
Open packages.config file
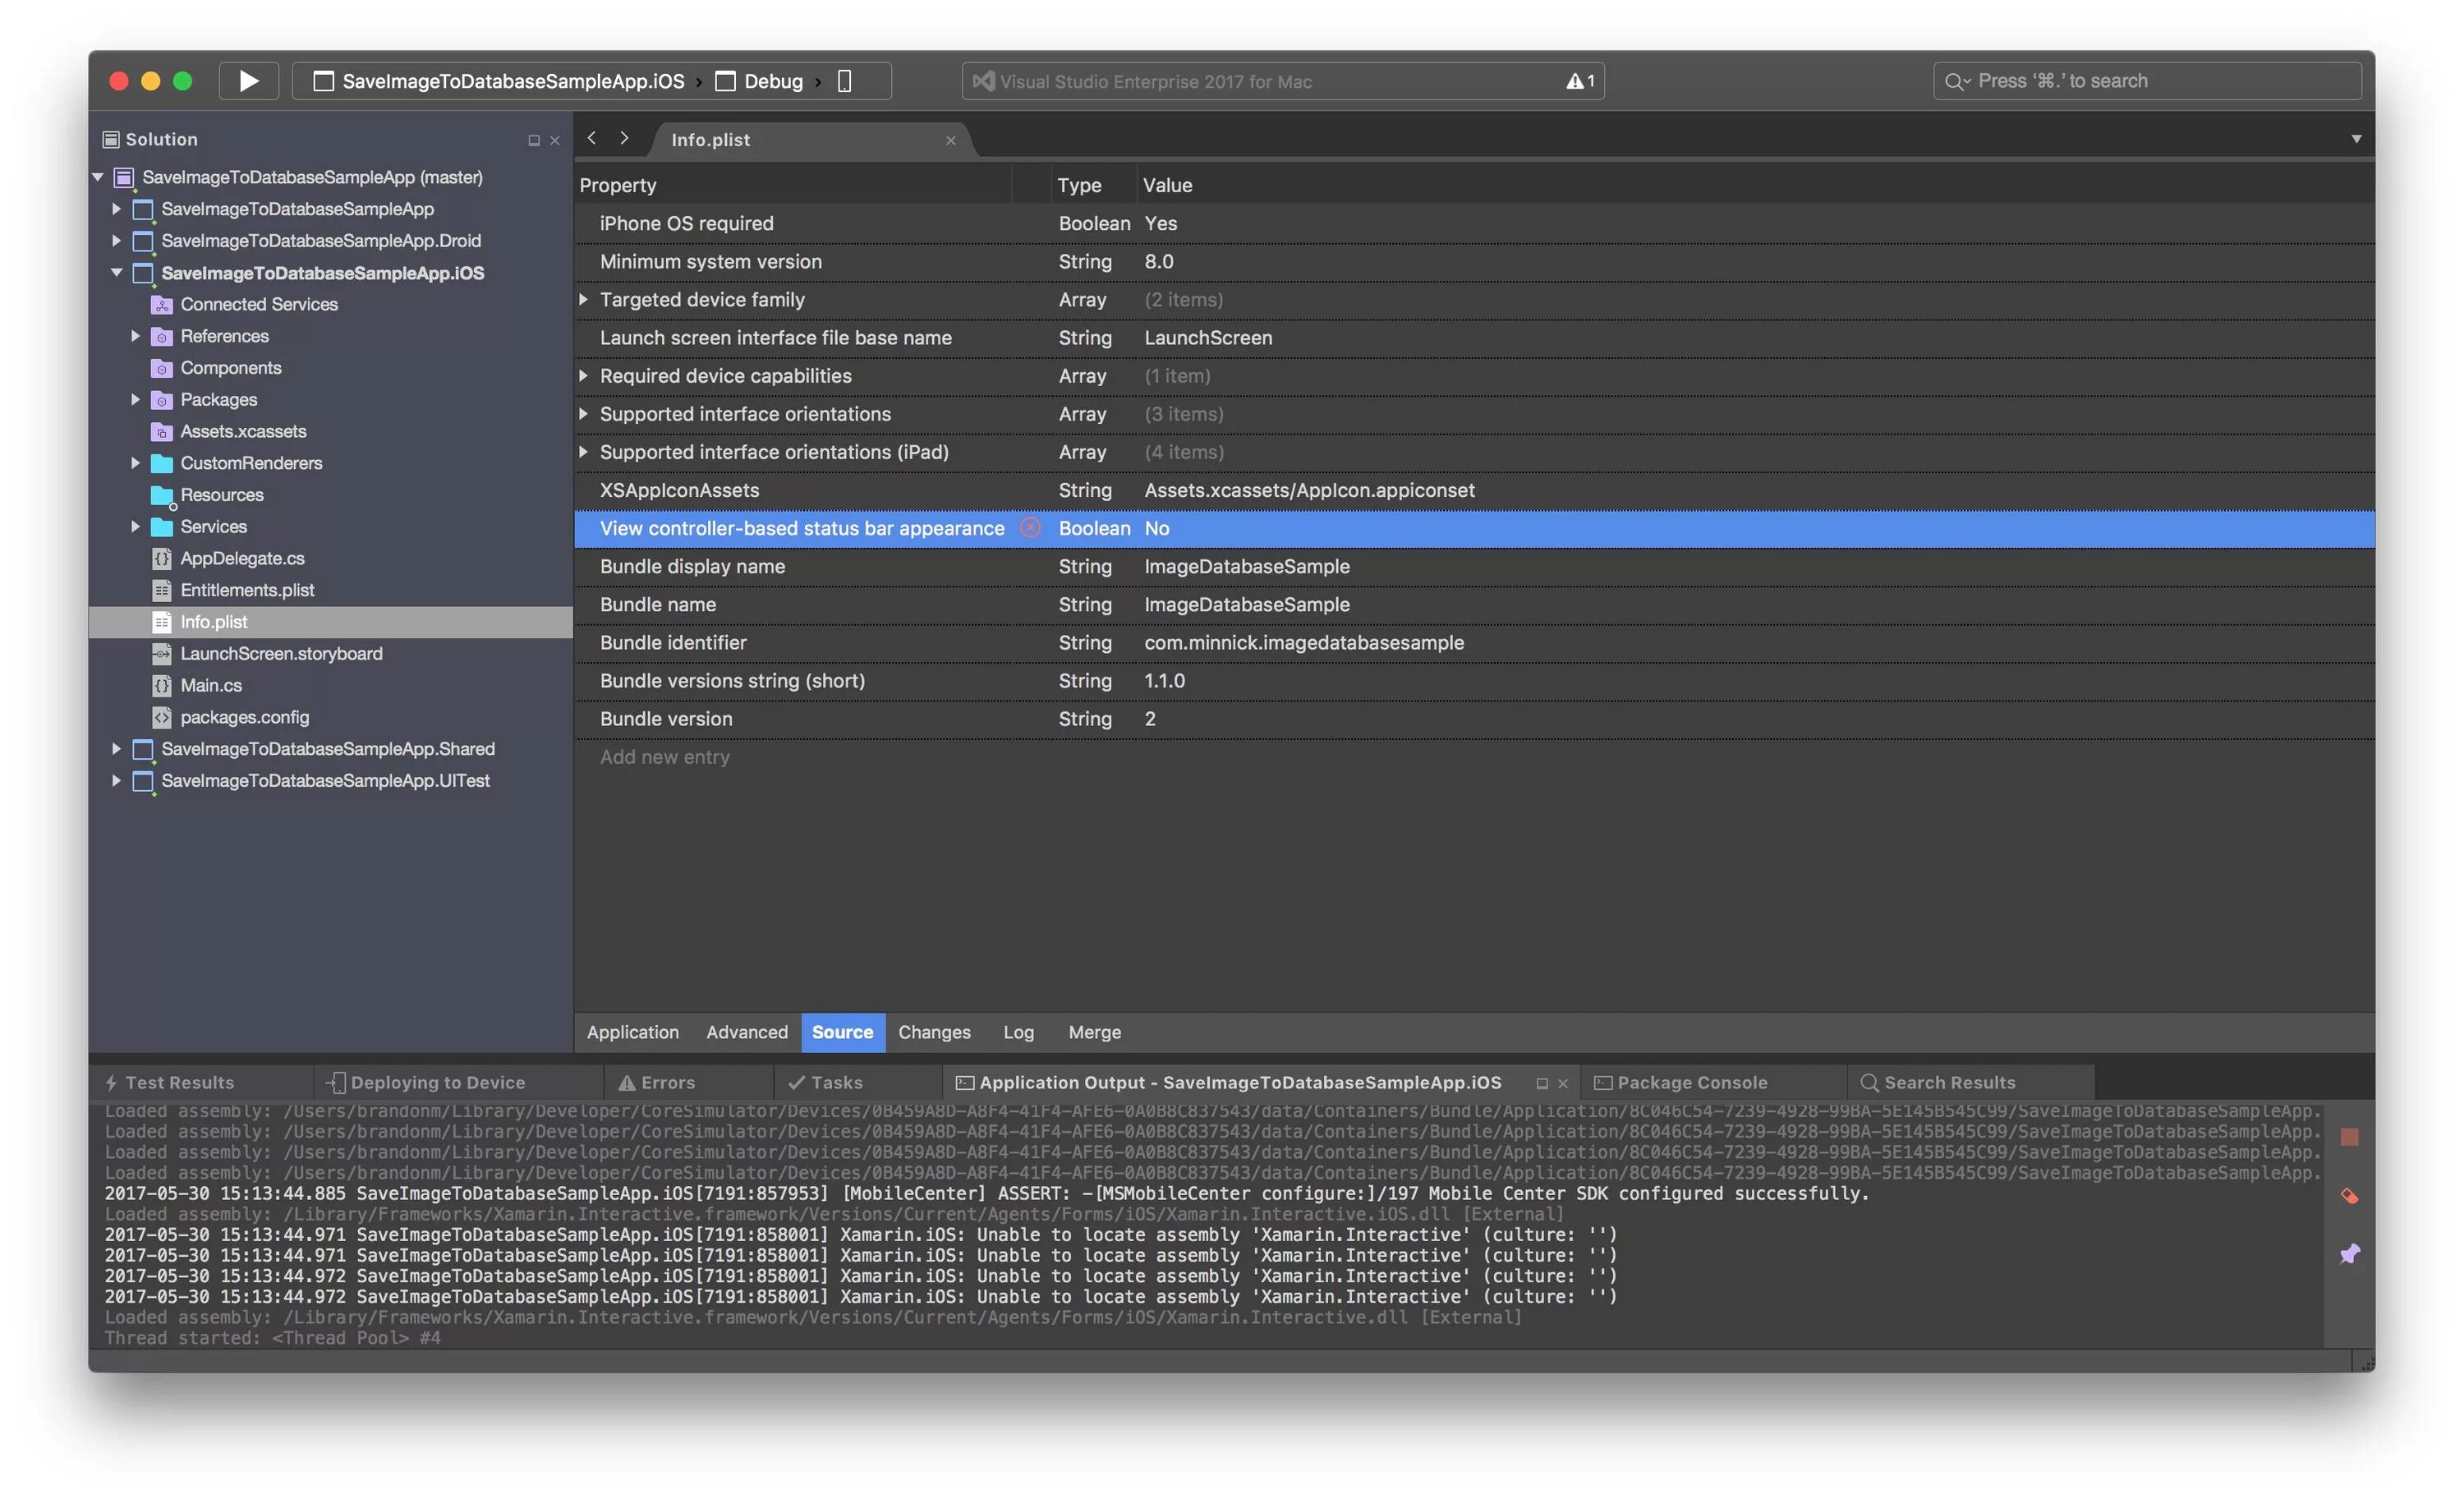point(245,717)
